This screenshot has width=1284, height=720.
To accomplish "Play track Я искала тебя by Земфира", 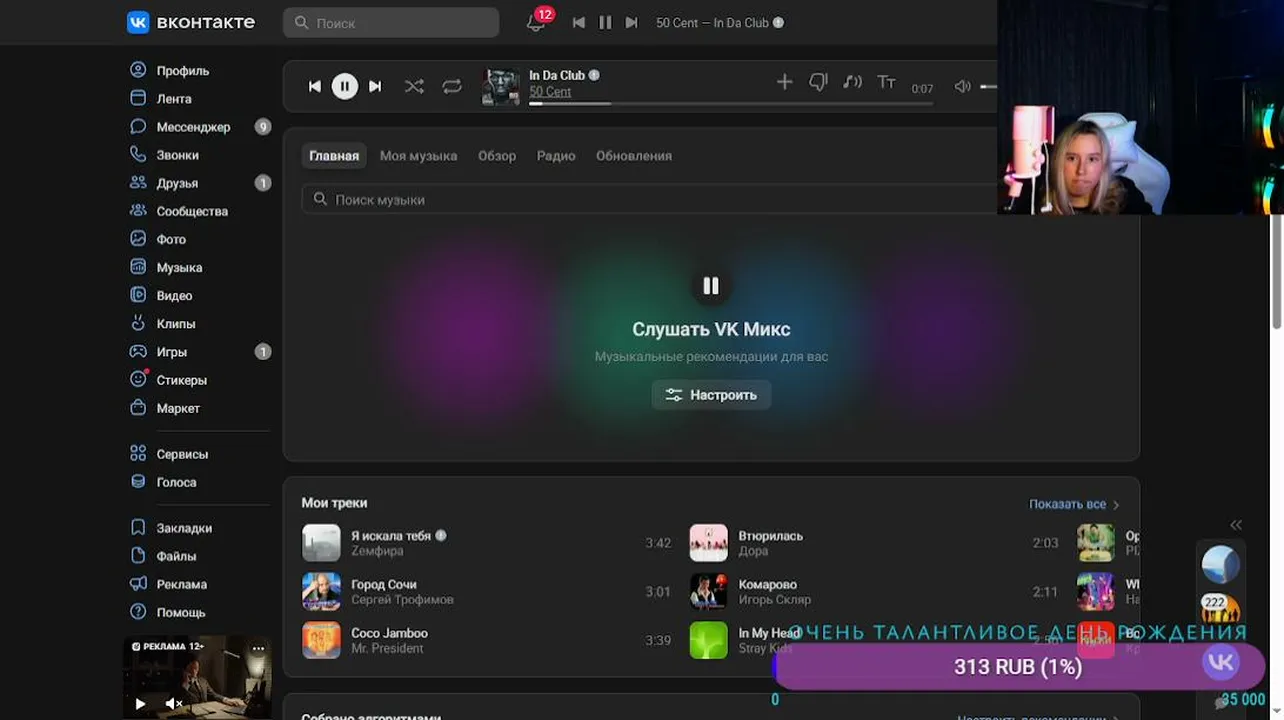I will [322, 543].
